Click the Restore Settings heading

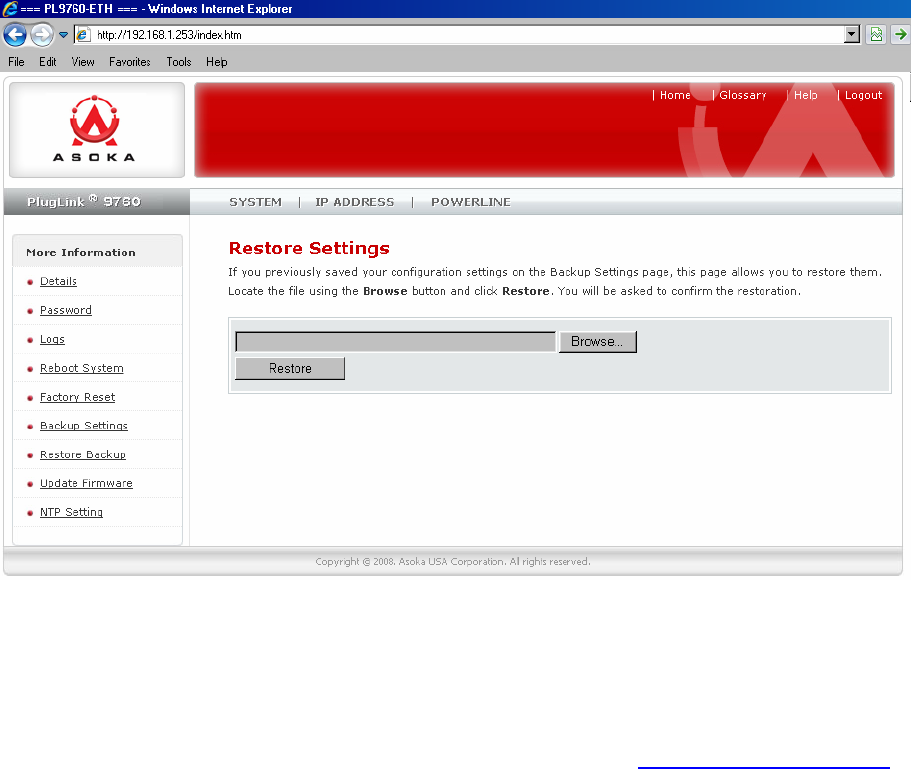point(309,248)
